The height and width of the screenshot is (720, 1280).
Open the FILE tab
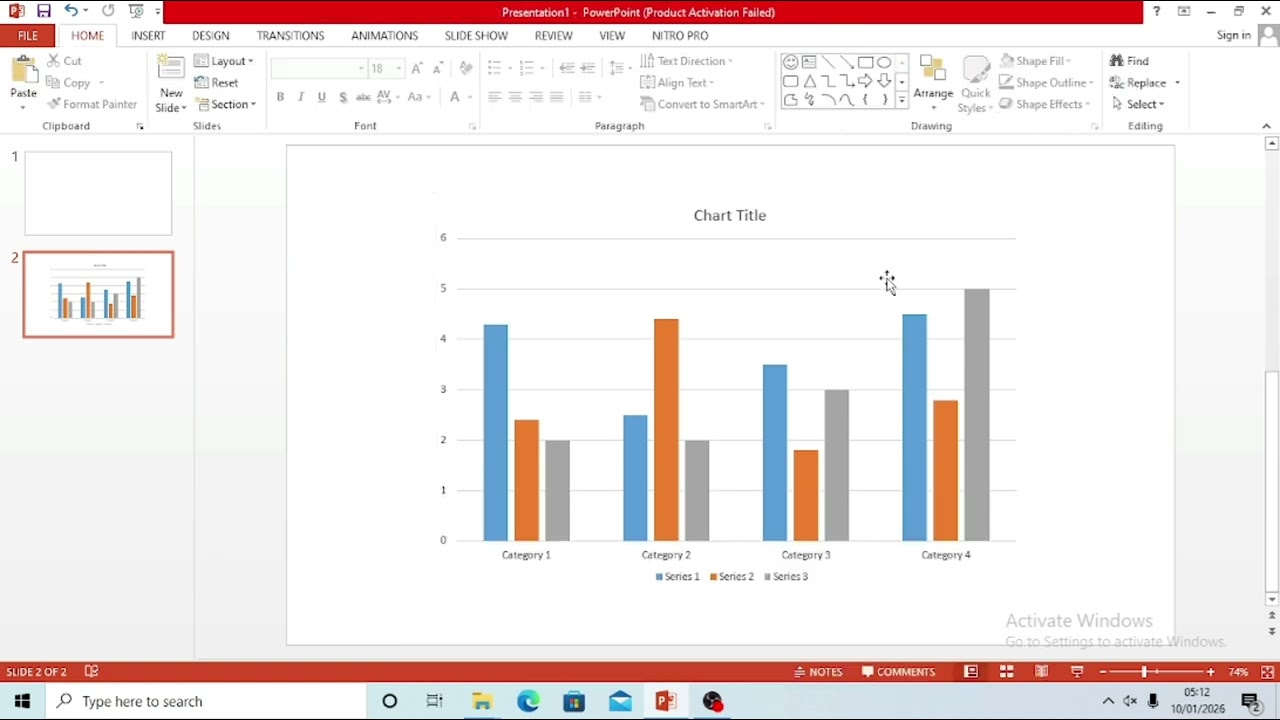(x=28, y=35)
